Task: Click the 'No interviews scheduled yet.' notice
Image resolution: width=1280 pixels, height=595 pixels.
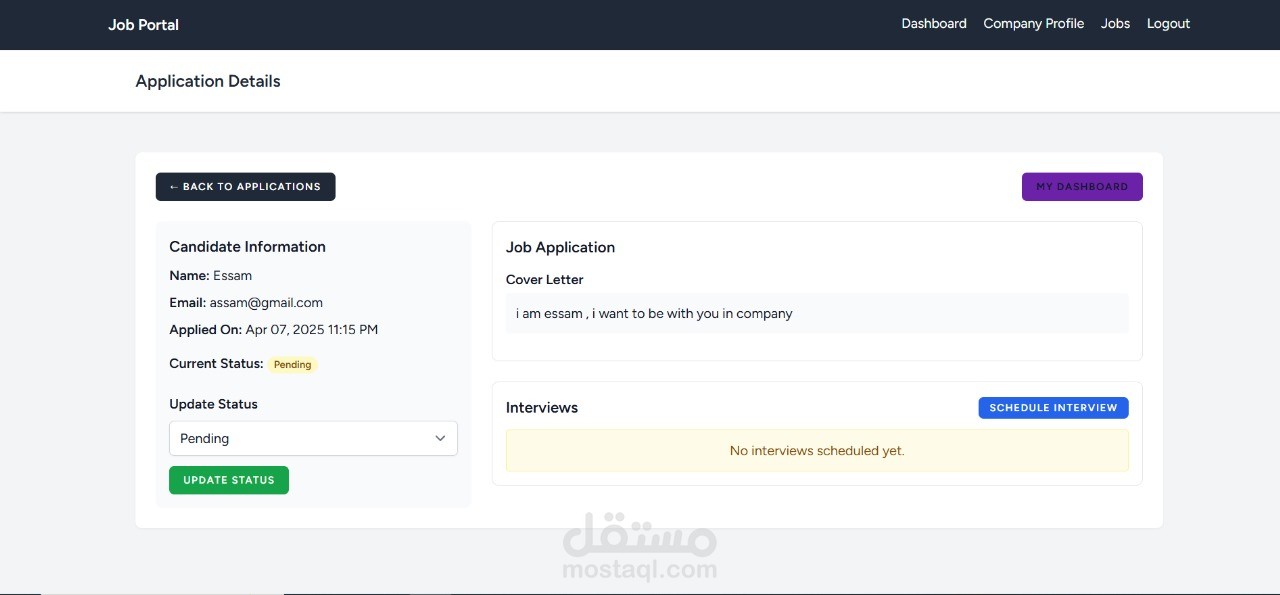Action: point(817,451)
